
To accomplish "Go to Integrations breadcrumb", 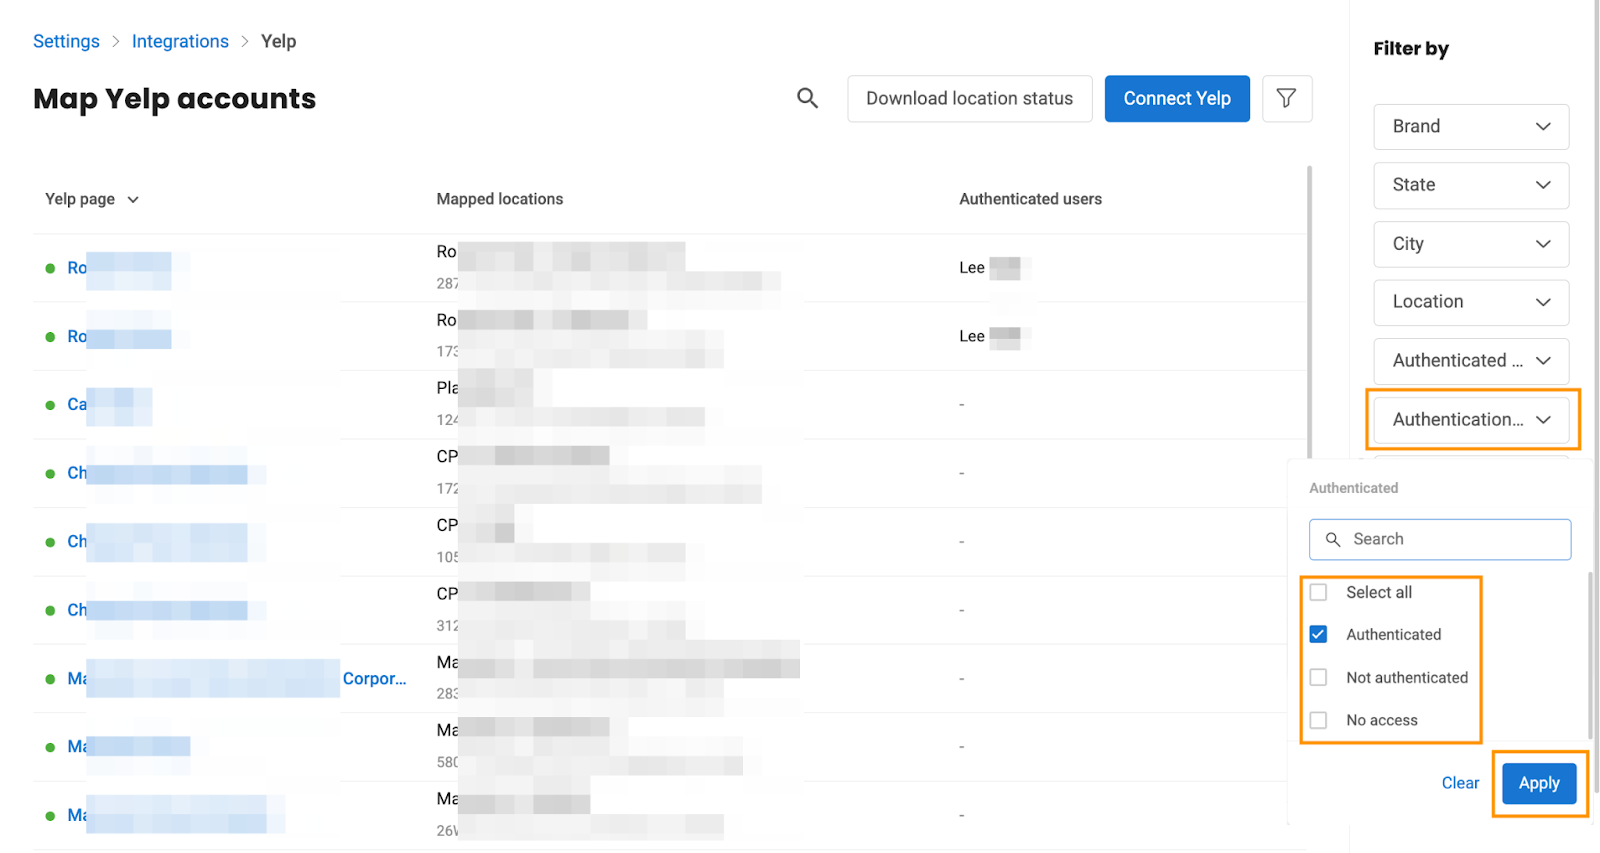I will [180, 41].
